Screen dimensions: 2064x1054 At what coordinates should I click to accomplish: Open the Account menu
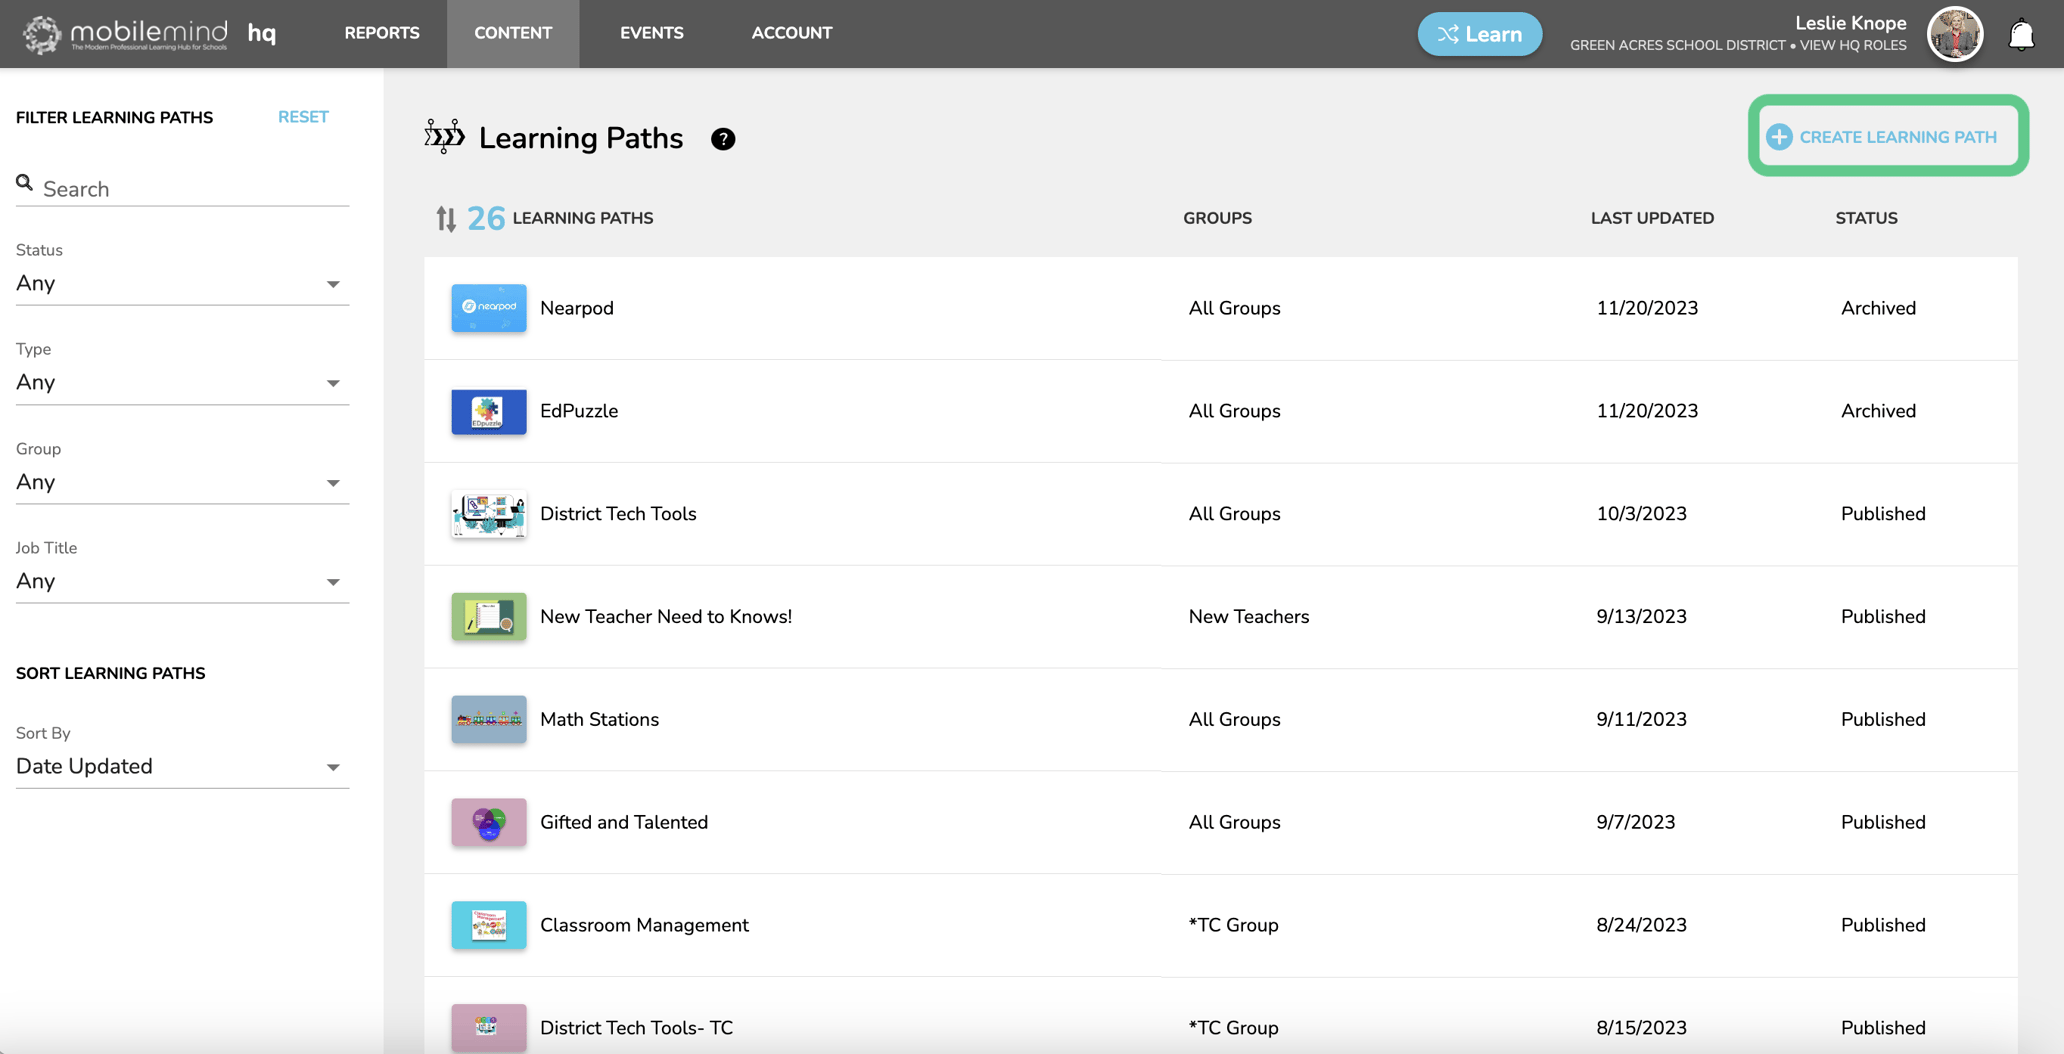(x=791, y=33)
